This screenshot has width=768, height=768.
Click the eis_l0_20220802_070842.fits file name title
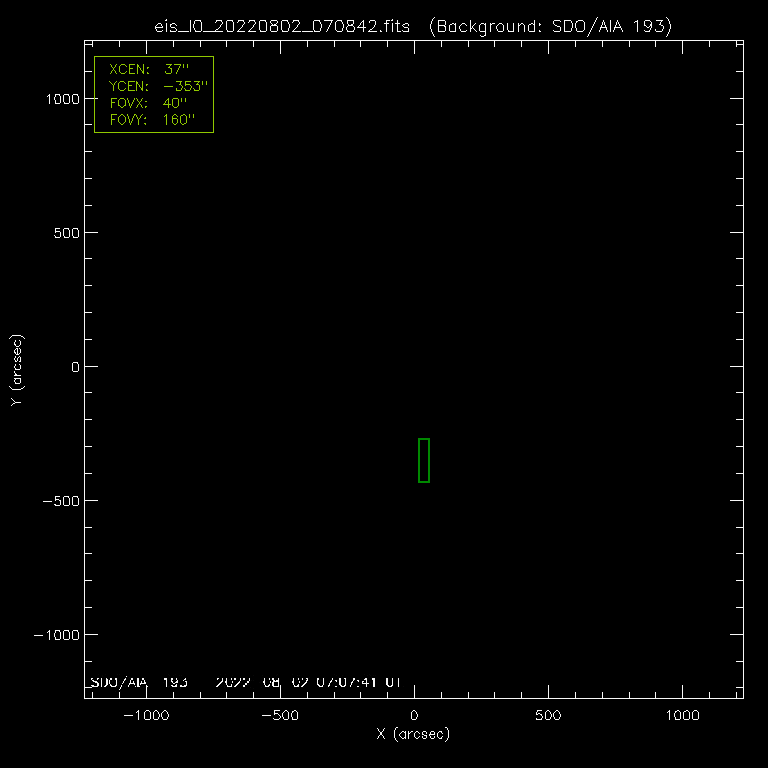tap(282, 27)
